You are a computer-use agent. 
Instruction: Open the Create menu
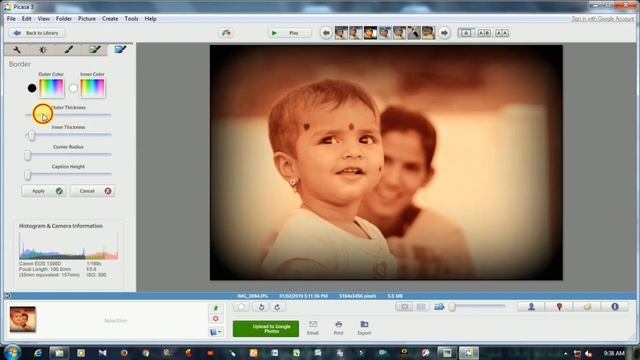pos(110,19)
